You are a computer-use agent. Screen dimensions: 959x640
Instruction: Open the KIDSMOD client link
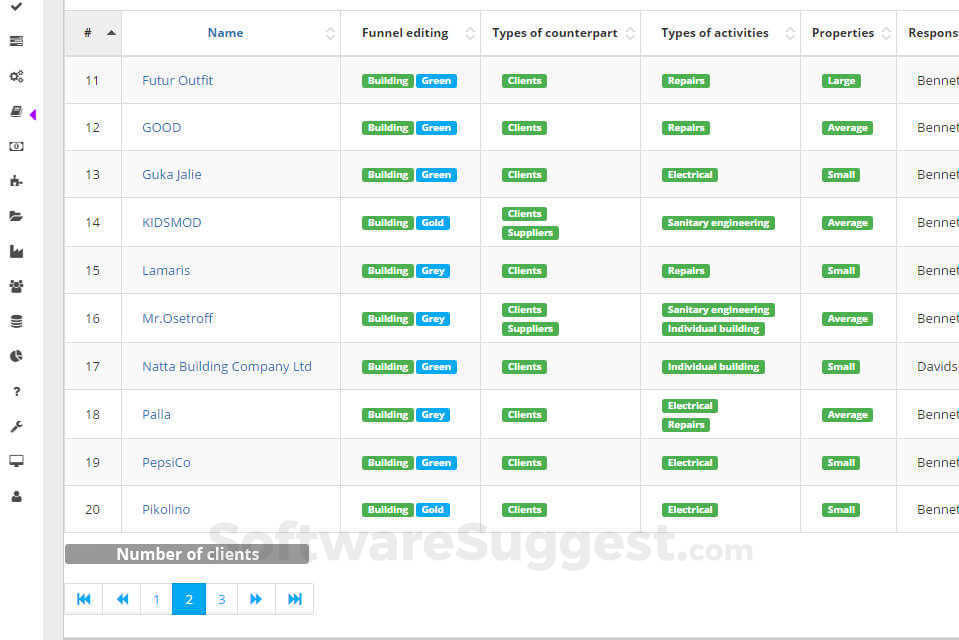(x=172, y=222)
